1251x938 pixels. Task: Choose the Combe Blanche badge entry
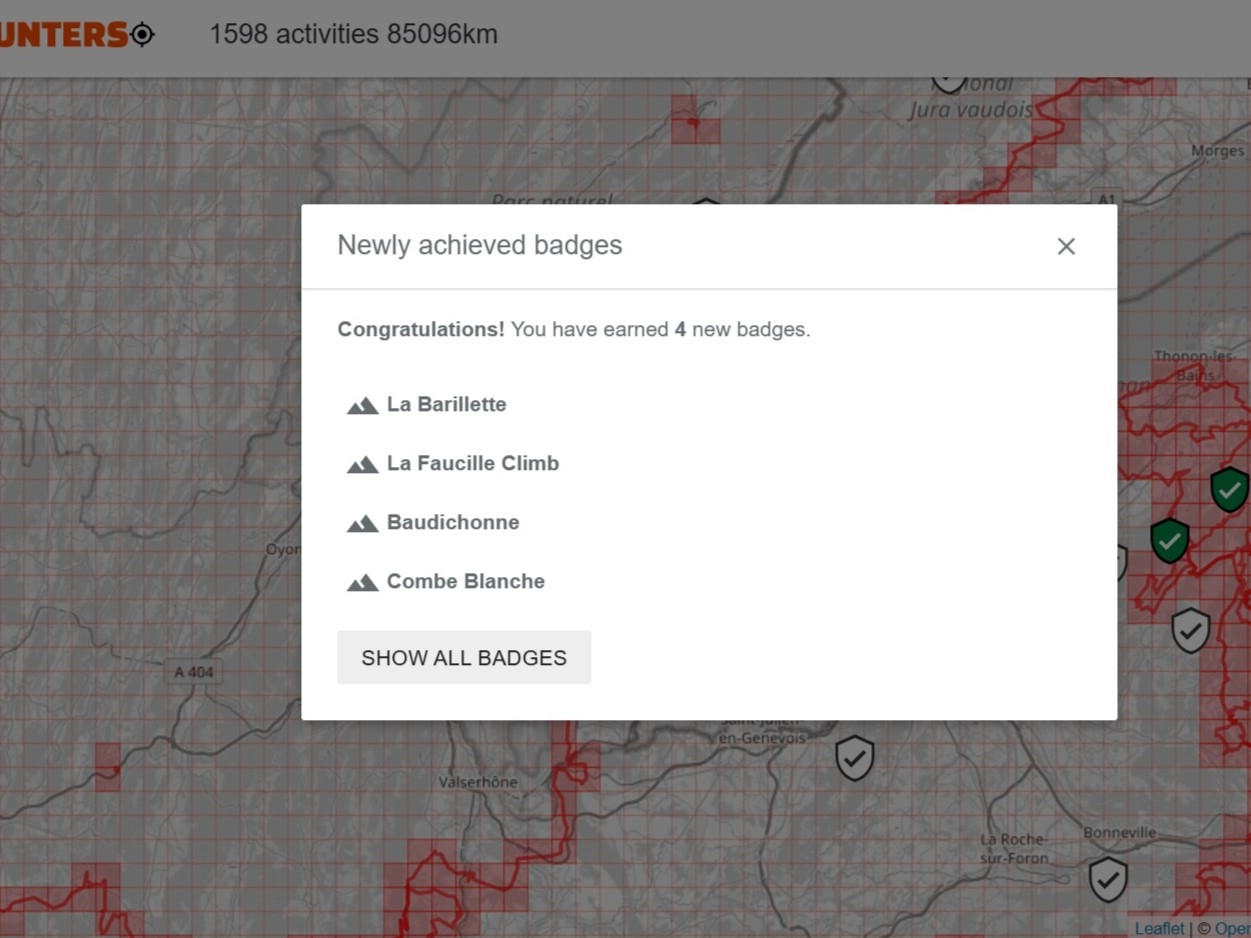point(465,581)
